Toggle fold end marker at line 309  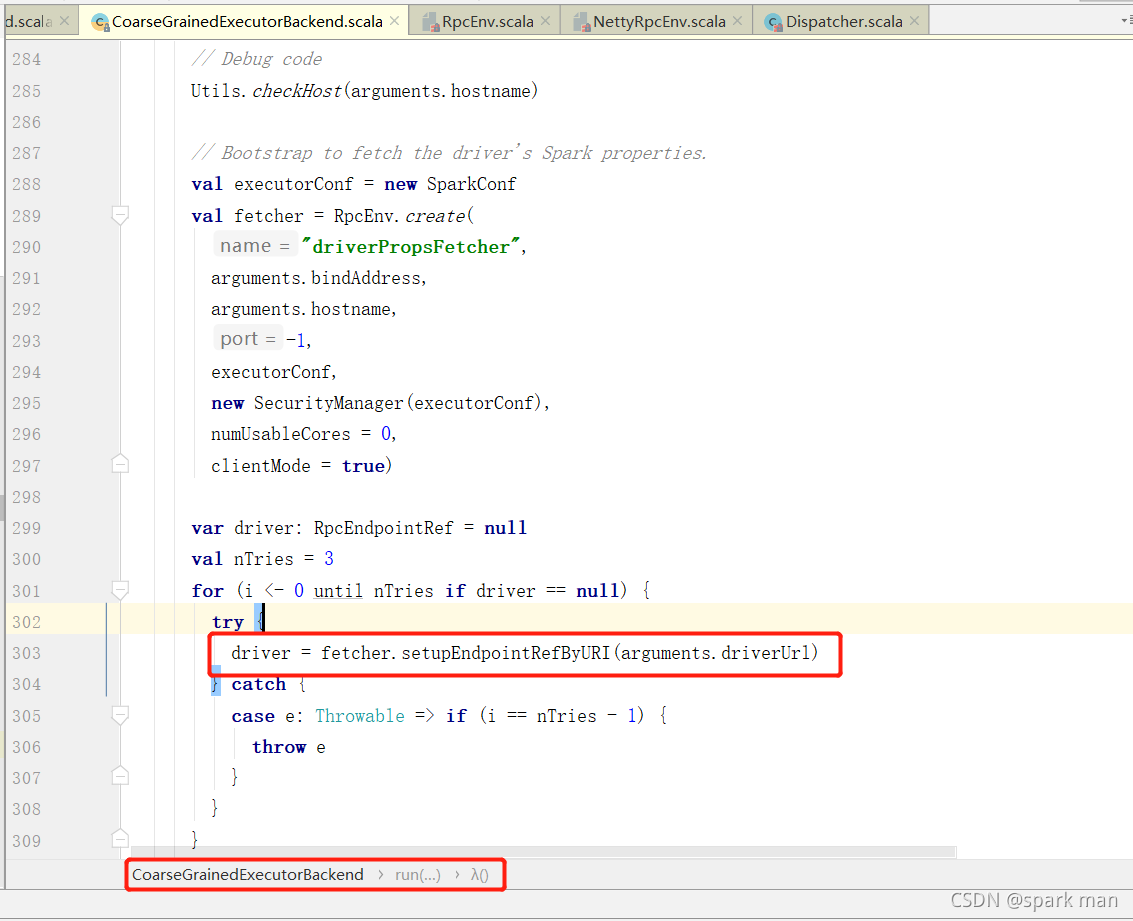[121, 839]
